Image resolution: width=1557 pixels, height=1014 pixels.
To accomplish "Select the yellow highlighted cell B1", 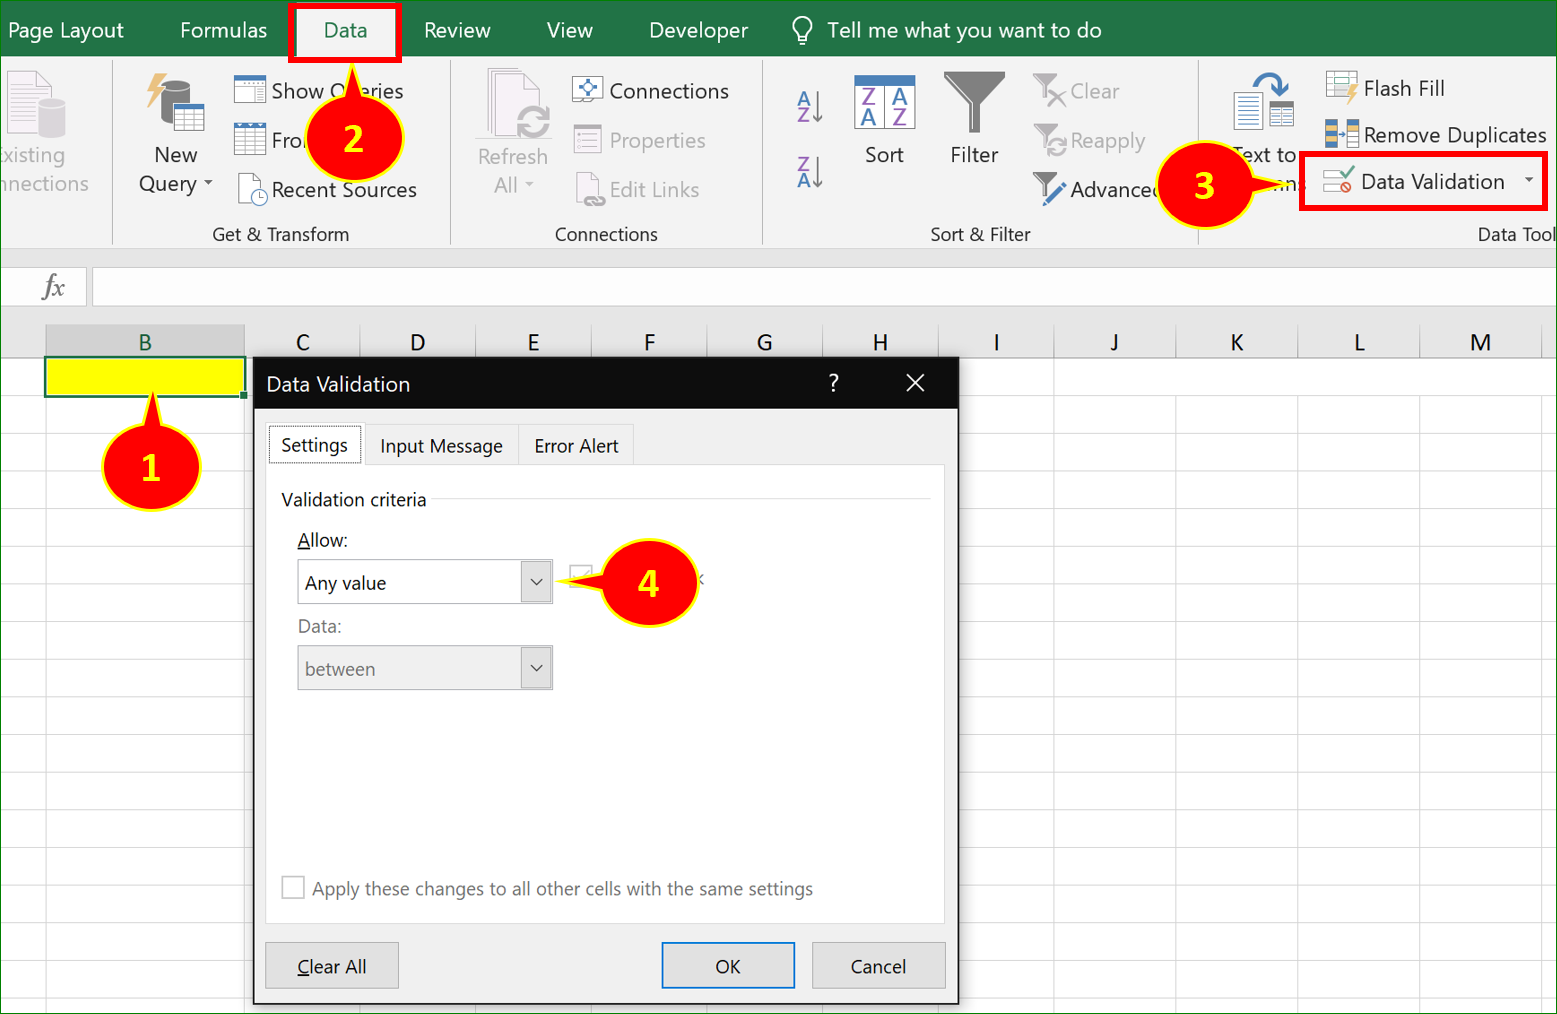I will tap(144, 377).
